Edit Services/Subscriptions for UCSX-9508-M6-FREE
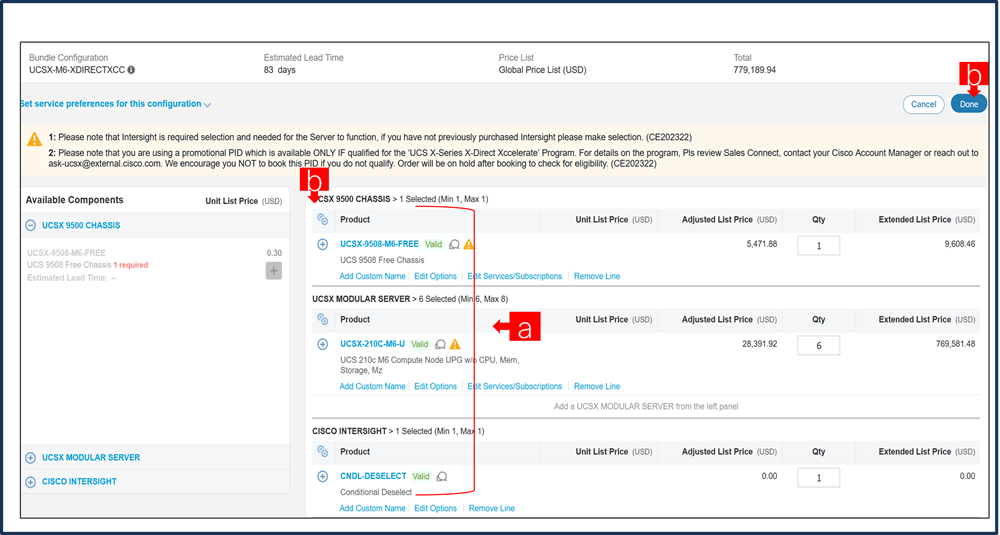Viewport: 1000px width, 535px height. pyautogui.click(x=515, y=277)
